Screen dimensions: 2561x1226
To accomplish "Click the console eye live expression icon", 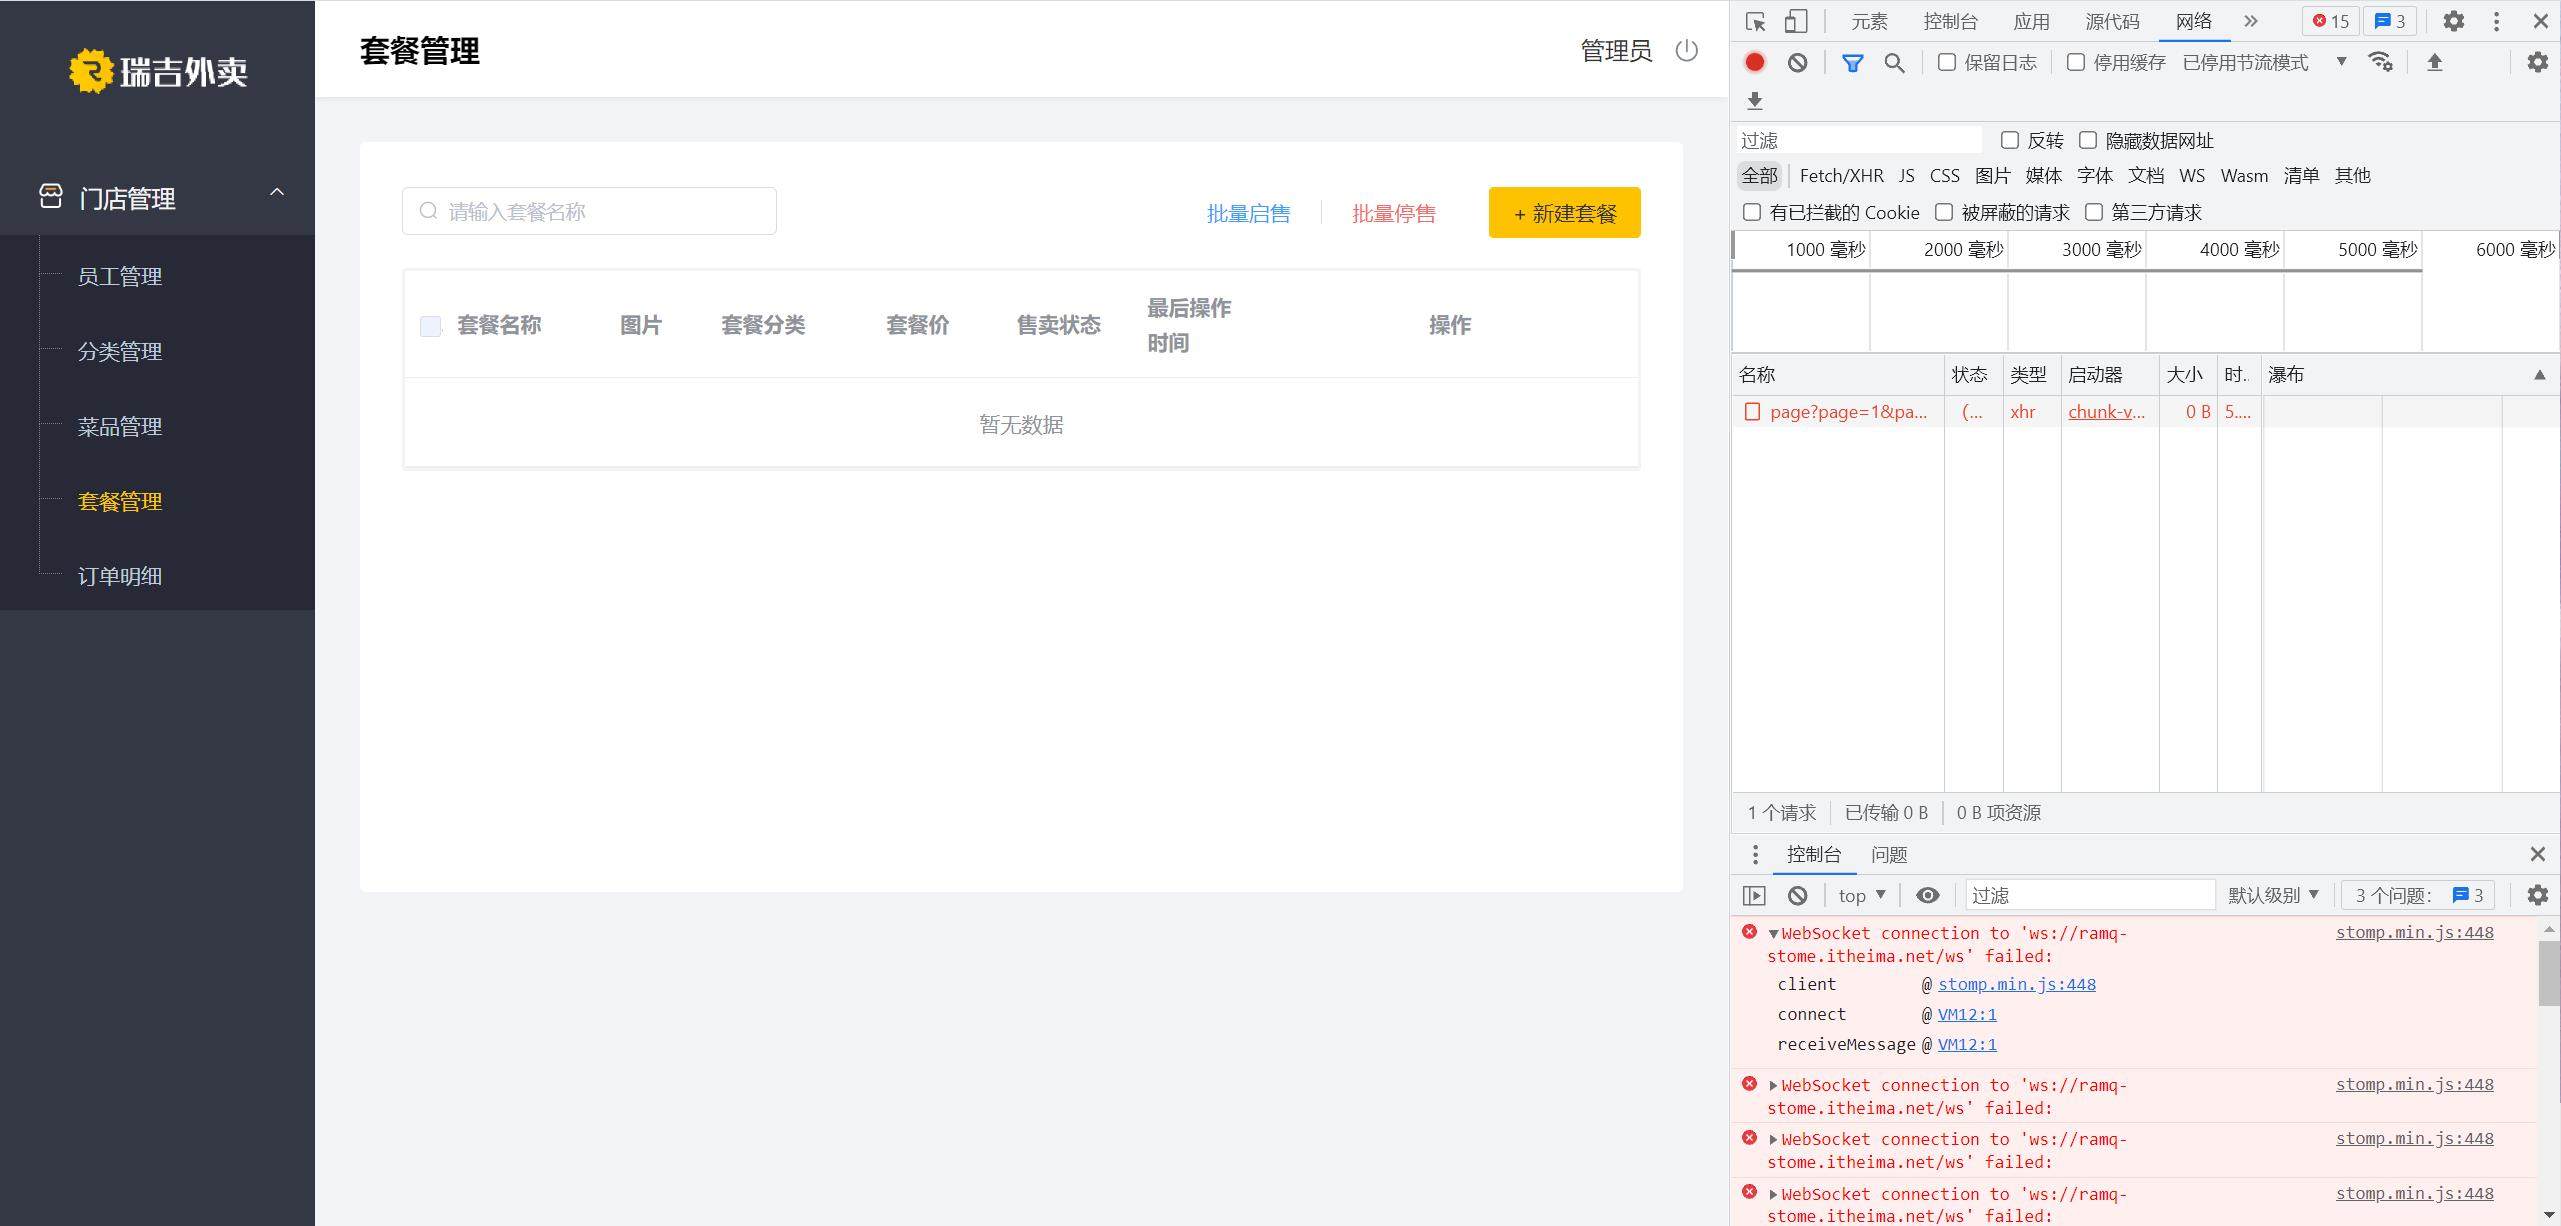I will (1927, 895).
